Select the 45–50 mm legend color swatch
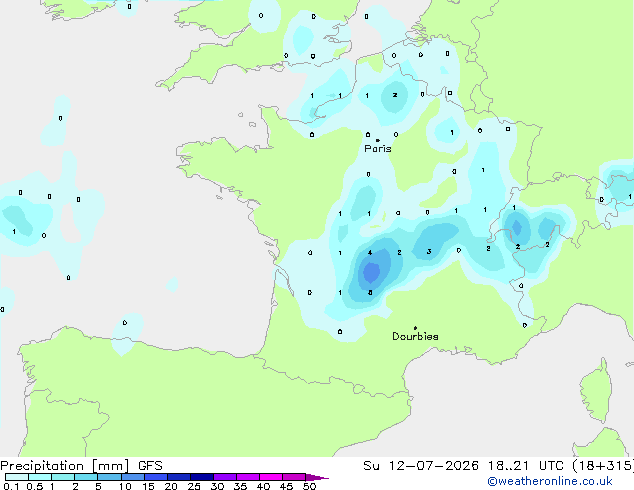The width and height of the screenshot is (634, 490). [294, 477]
